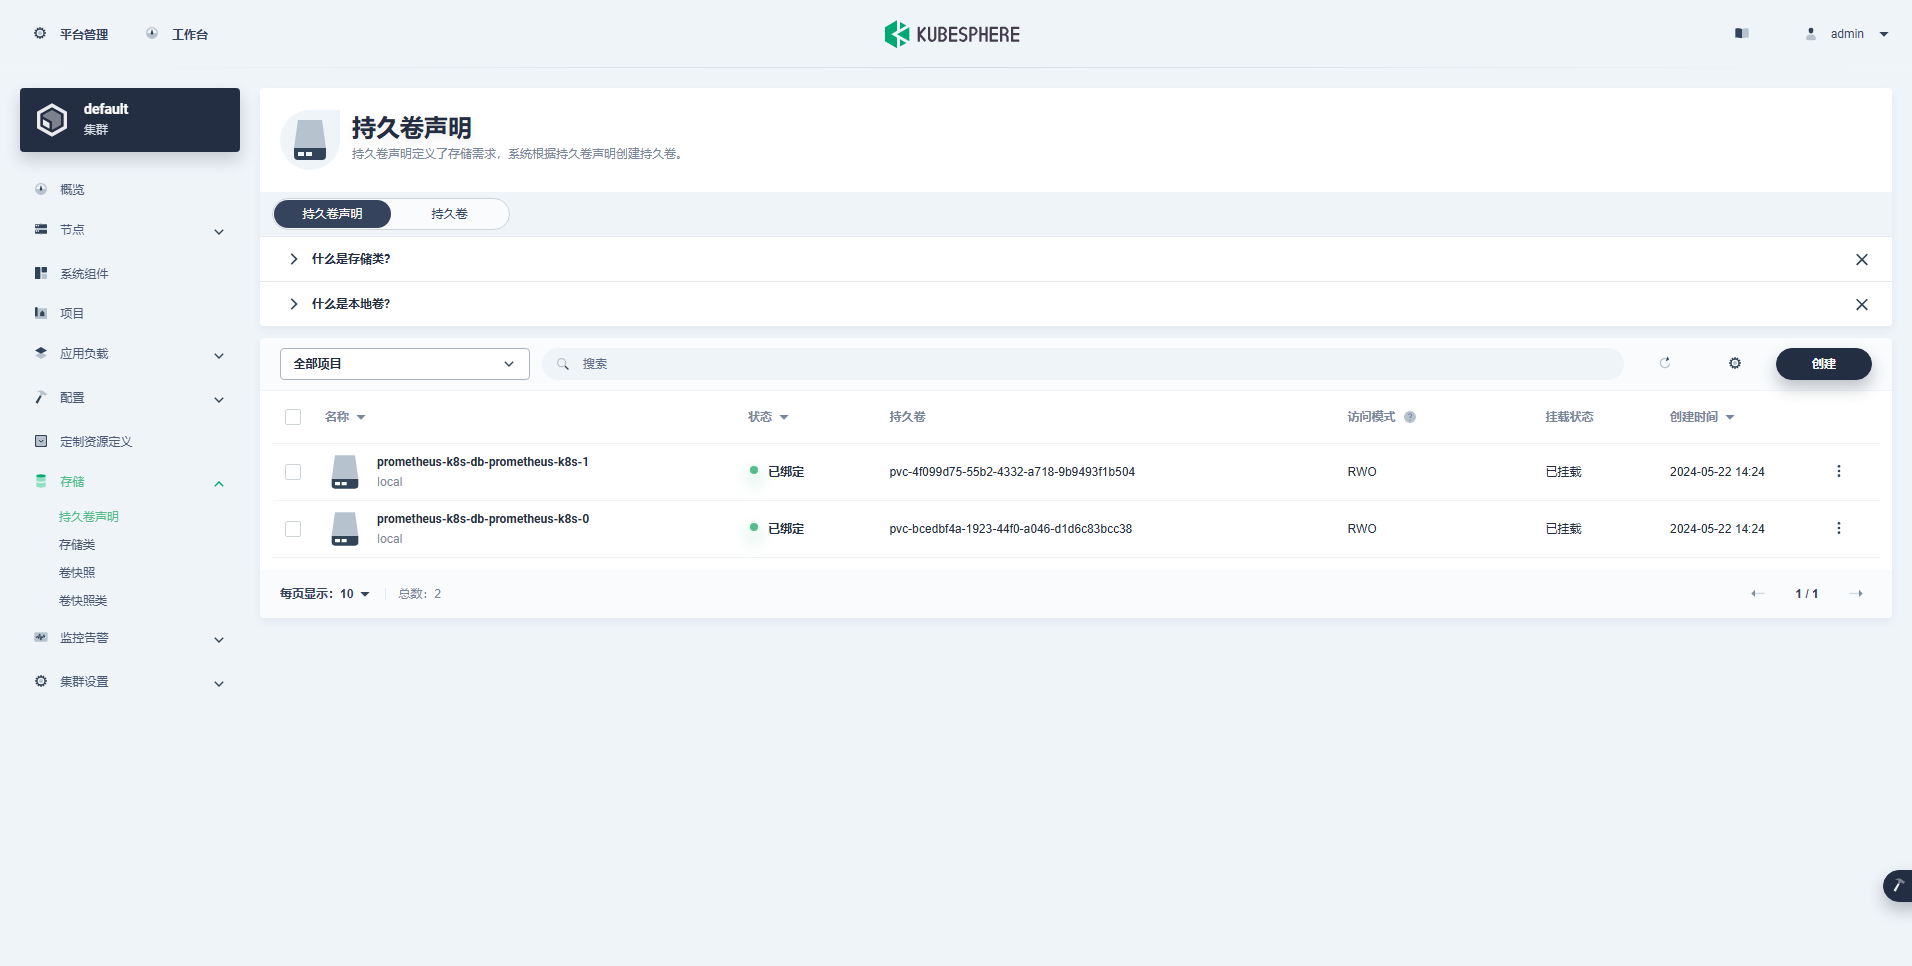Open more actions for prometheus-k8s-1 row
The height and width of the screenshot is (966, 1912).
point(1838,471)
